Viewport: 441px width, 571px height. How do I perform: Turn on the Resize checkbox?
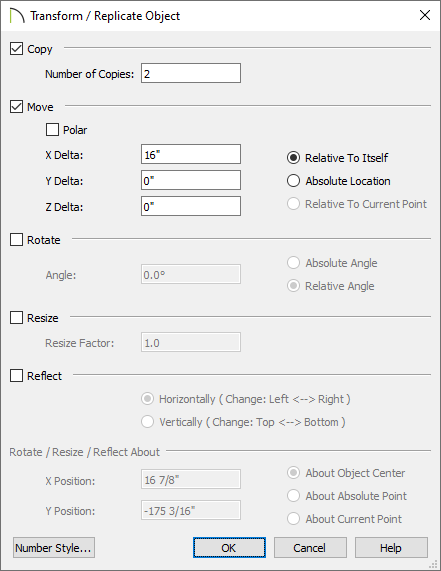[16, 318]
